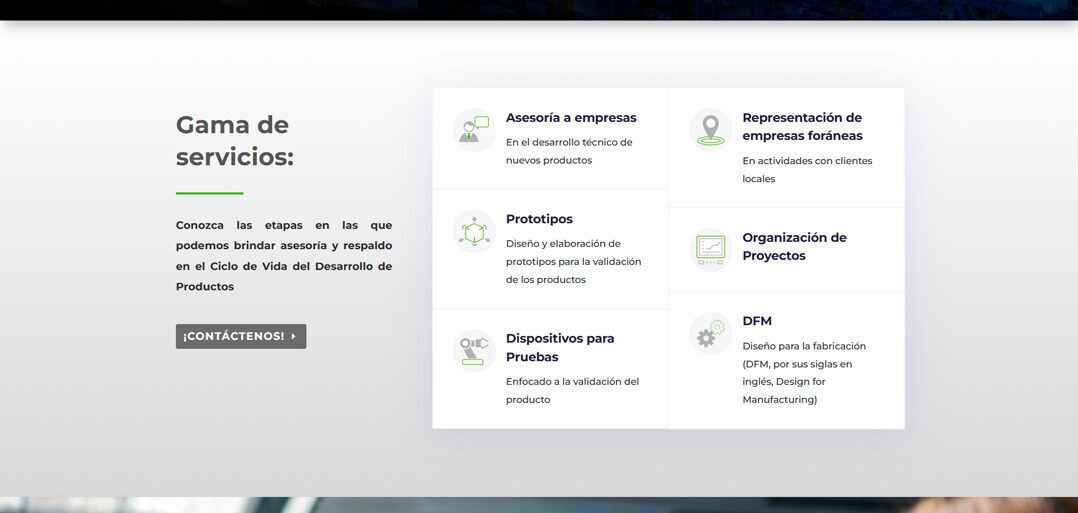Image resolution: width=1078 pixels, height=513 pixels.
Task: Click the 'Conozca las etapas' intro paragraph
Action: click(x=284, y=256)
